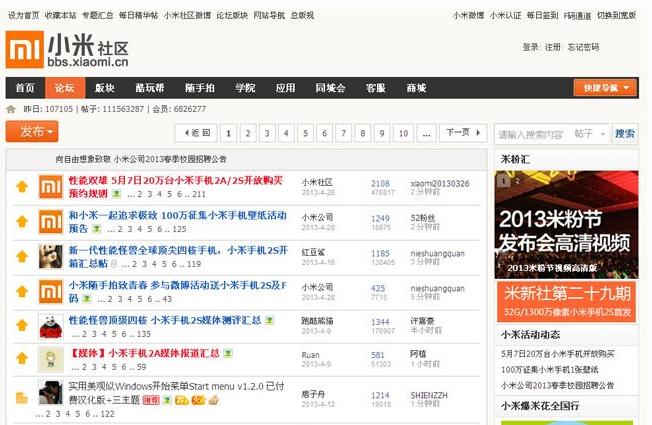652x425 pixels.
Task: Go to 下一页 next page
Action: click(x=463, y=133)
